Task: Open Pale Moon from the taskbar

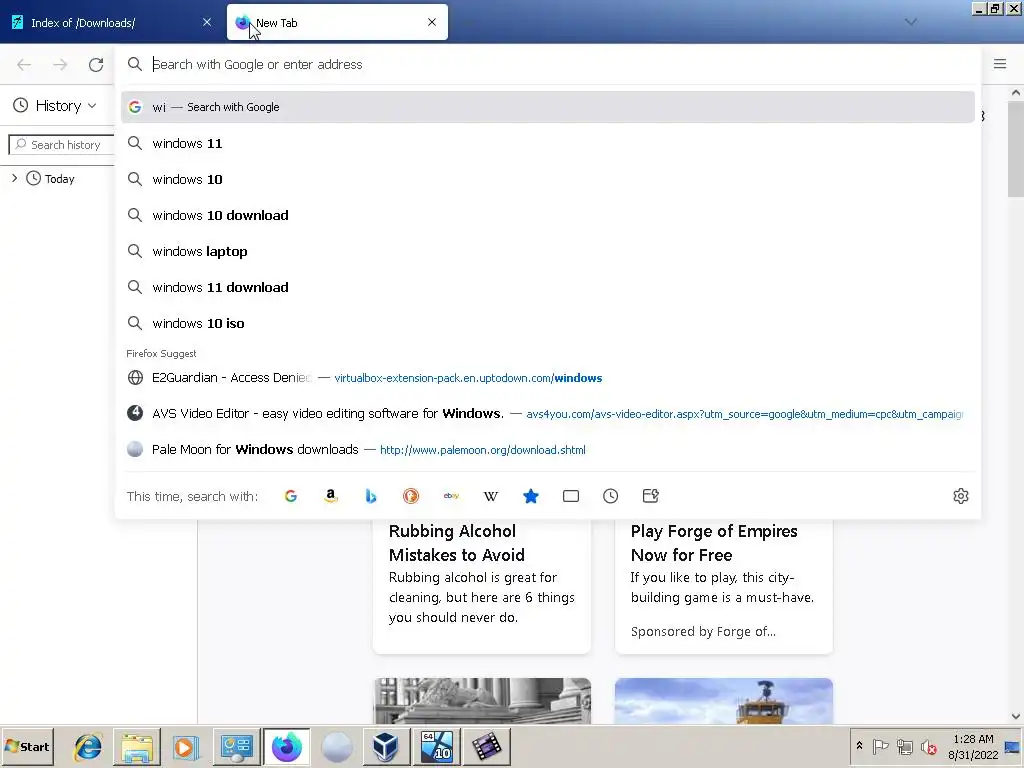Action: [337, 747]
